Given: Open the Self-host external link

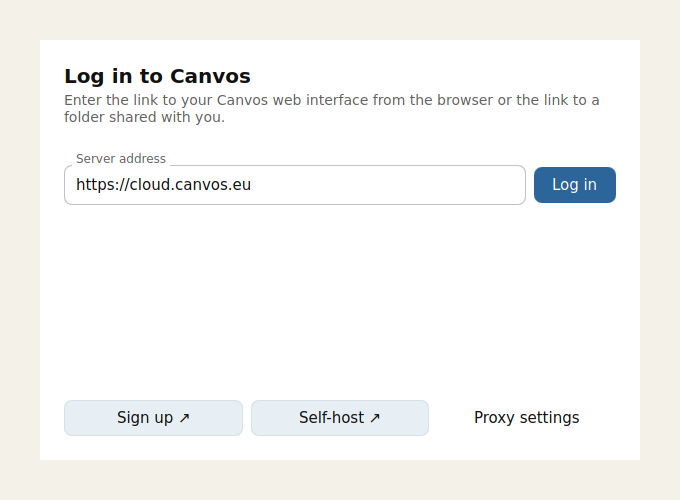Looking at the screenshot, I should coord(340,418).
